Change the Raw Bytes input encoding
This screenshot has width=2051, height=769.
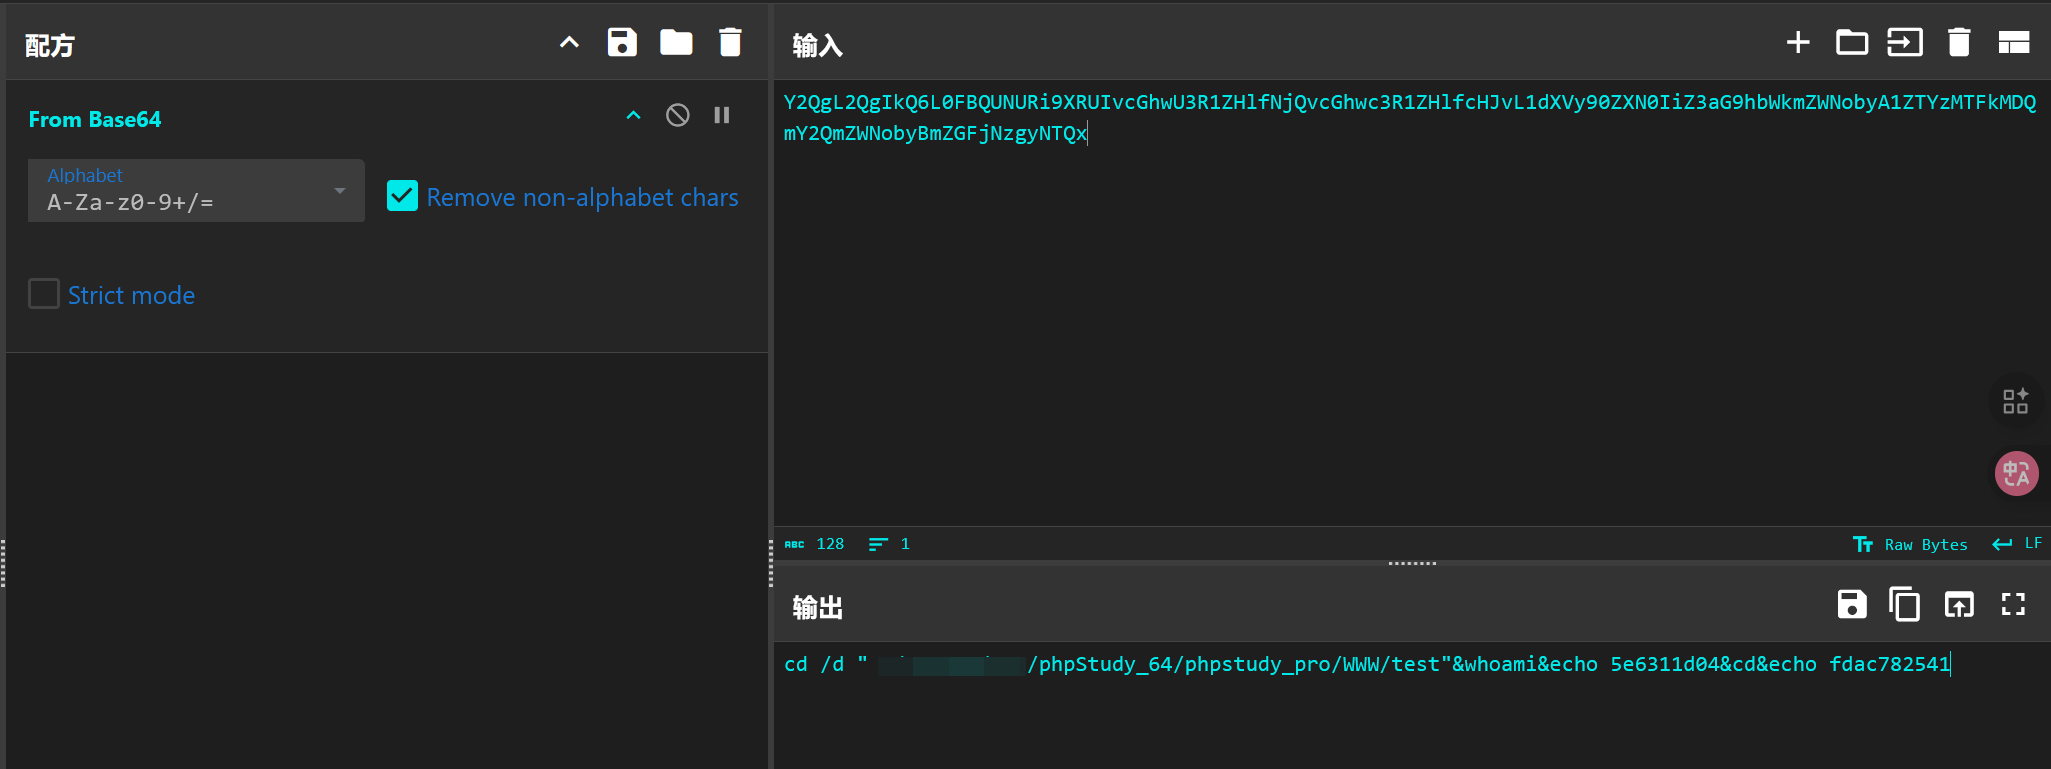tap(1910, 544)
